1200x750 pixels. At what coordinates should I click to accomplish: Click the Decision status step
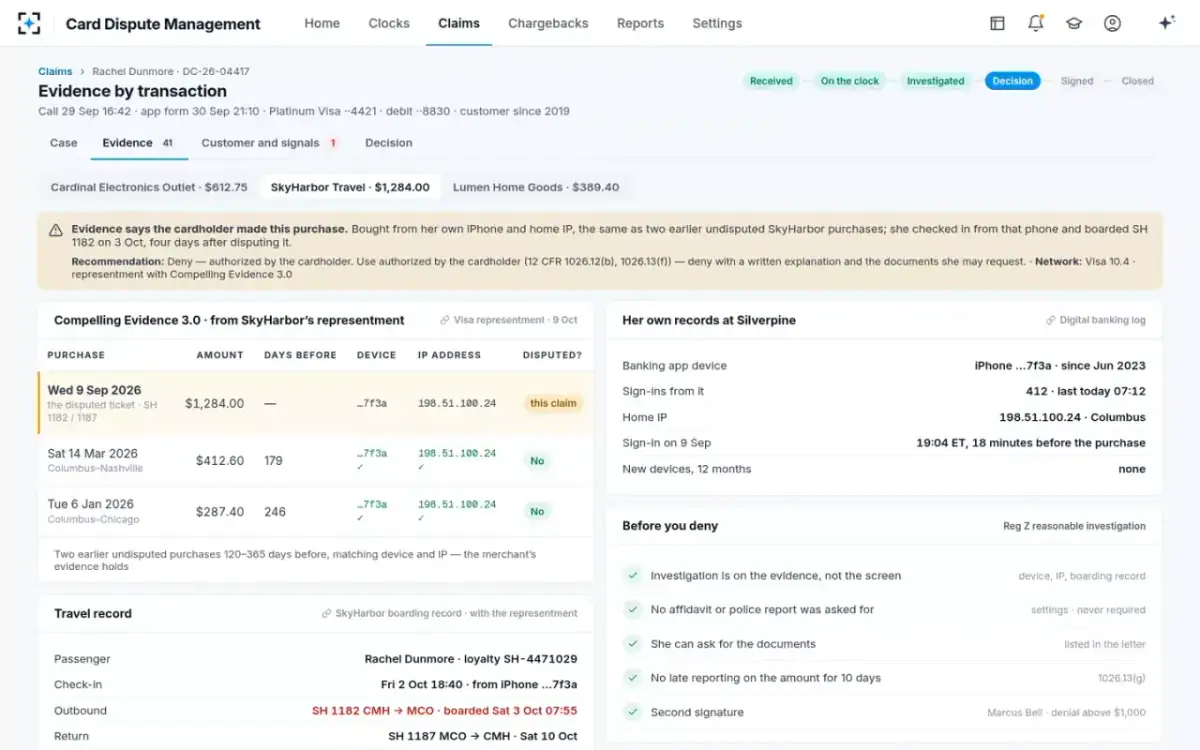click(x=1012, y=81)
